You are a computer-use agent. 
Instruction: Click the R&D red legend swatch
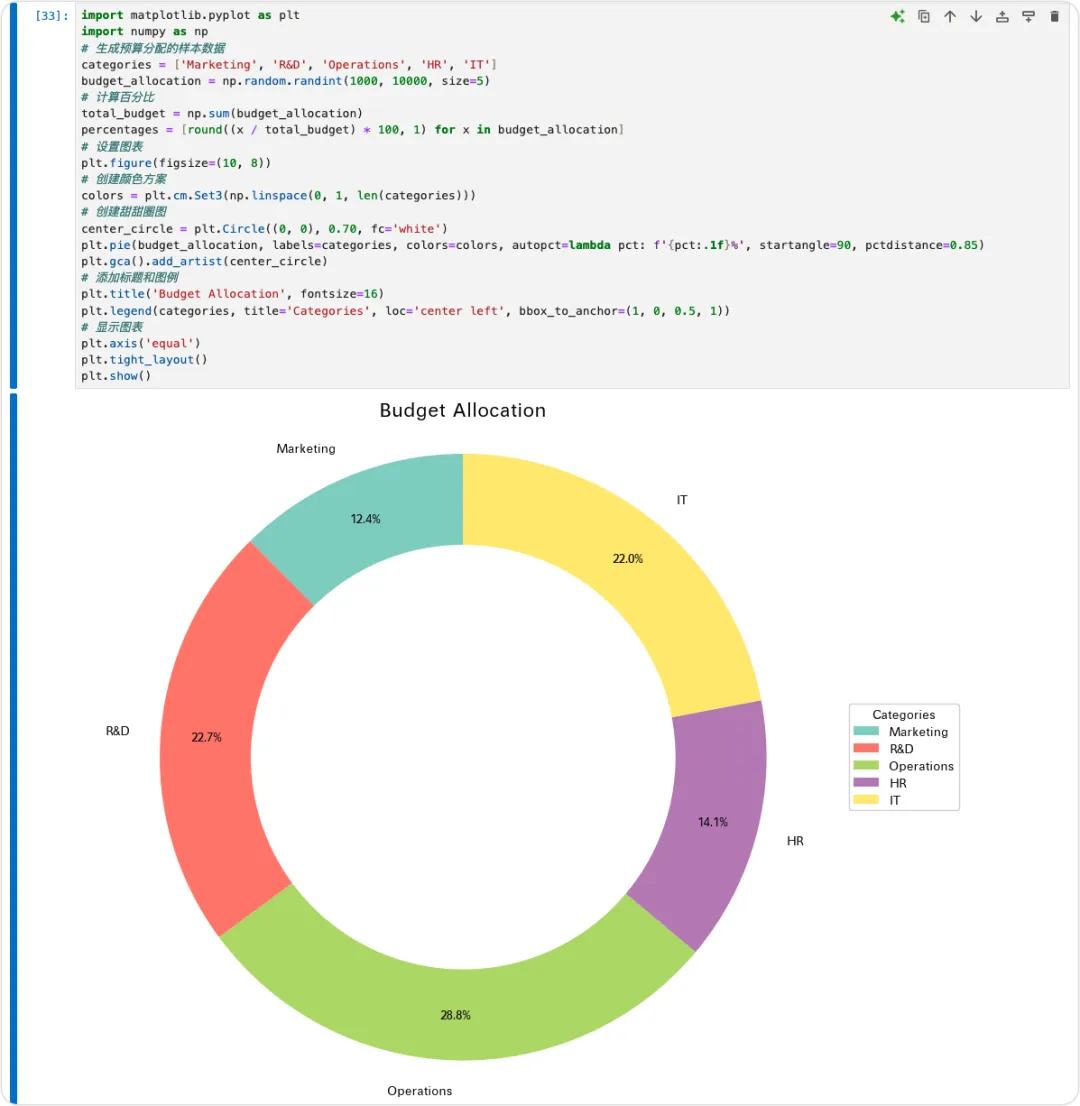click(866, 748)
